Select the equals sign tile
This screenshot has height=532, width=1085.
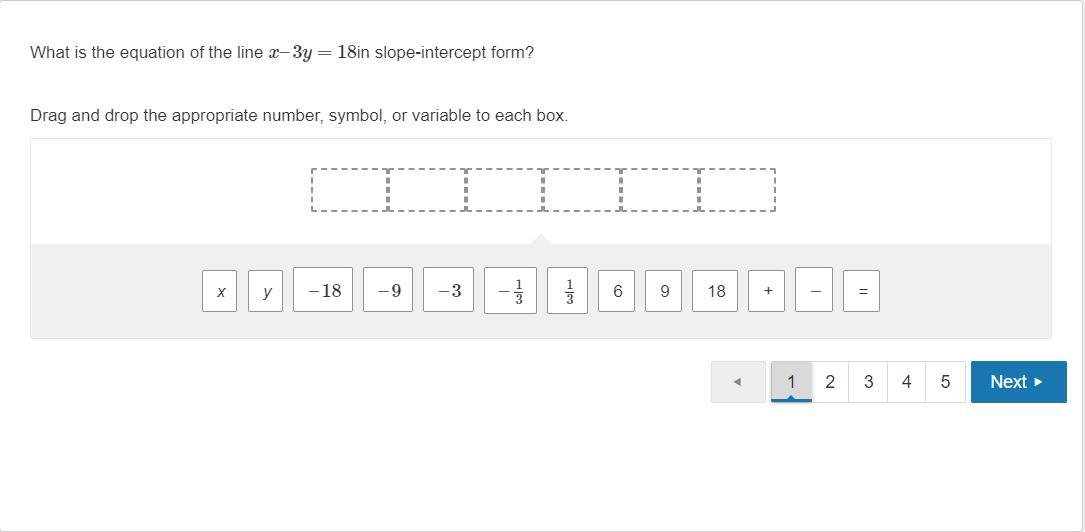(862, 291)
